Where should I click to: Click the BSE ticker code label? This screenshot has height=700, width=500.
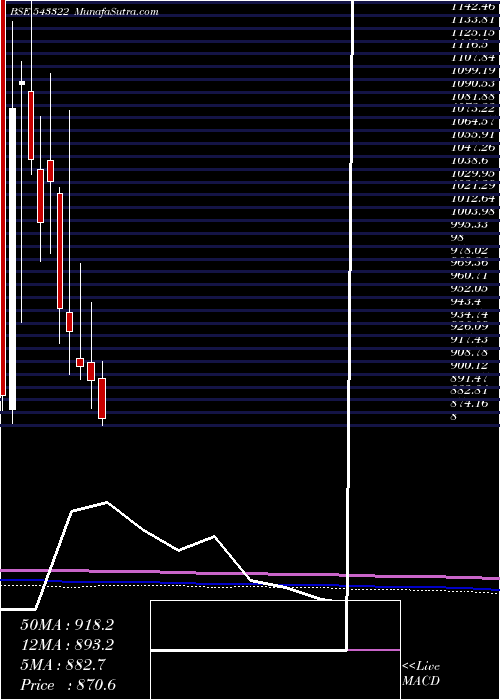click(x=38, y=12)
